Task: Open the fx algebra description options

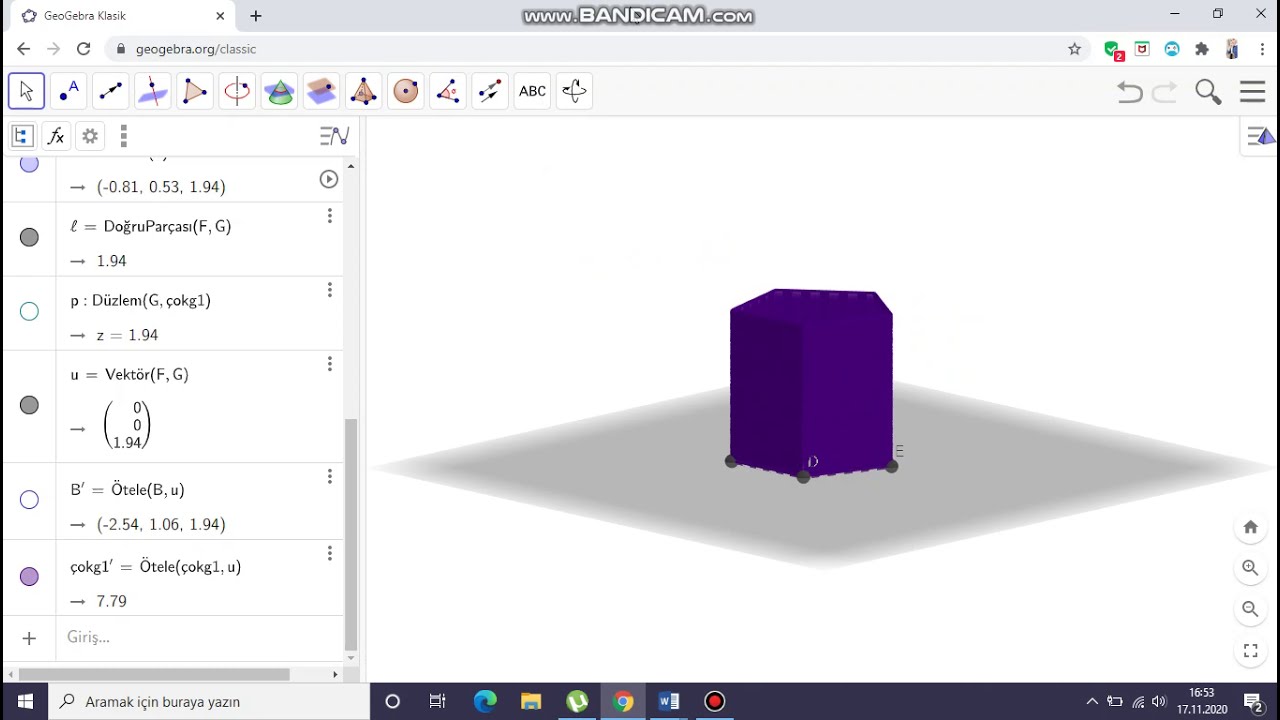Action: pyautogui.click(x=56, y=136)
